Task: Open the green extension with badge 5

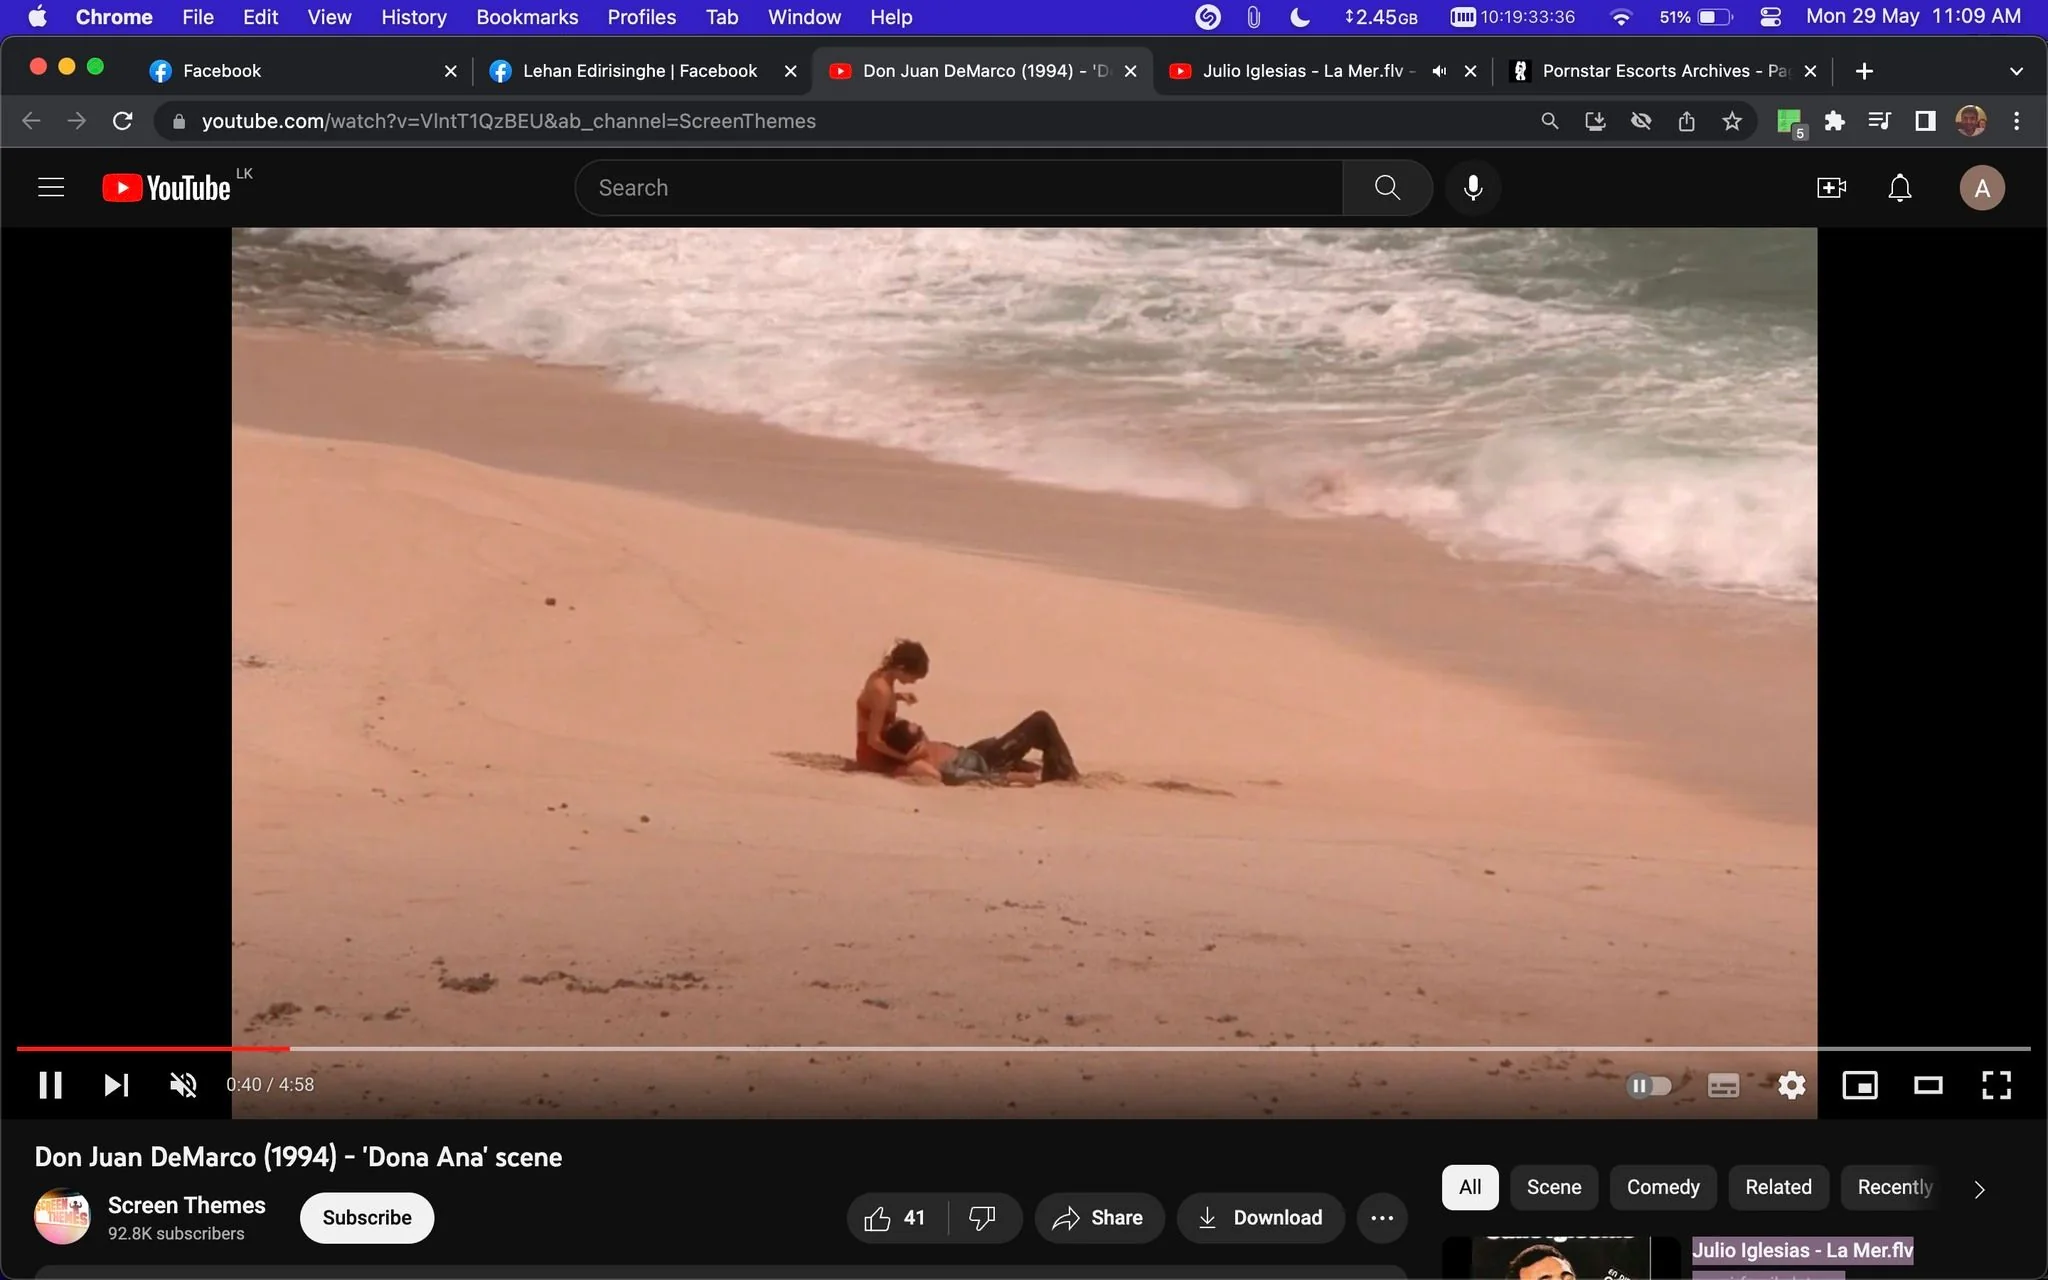Action: tap(1790, 122)
